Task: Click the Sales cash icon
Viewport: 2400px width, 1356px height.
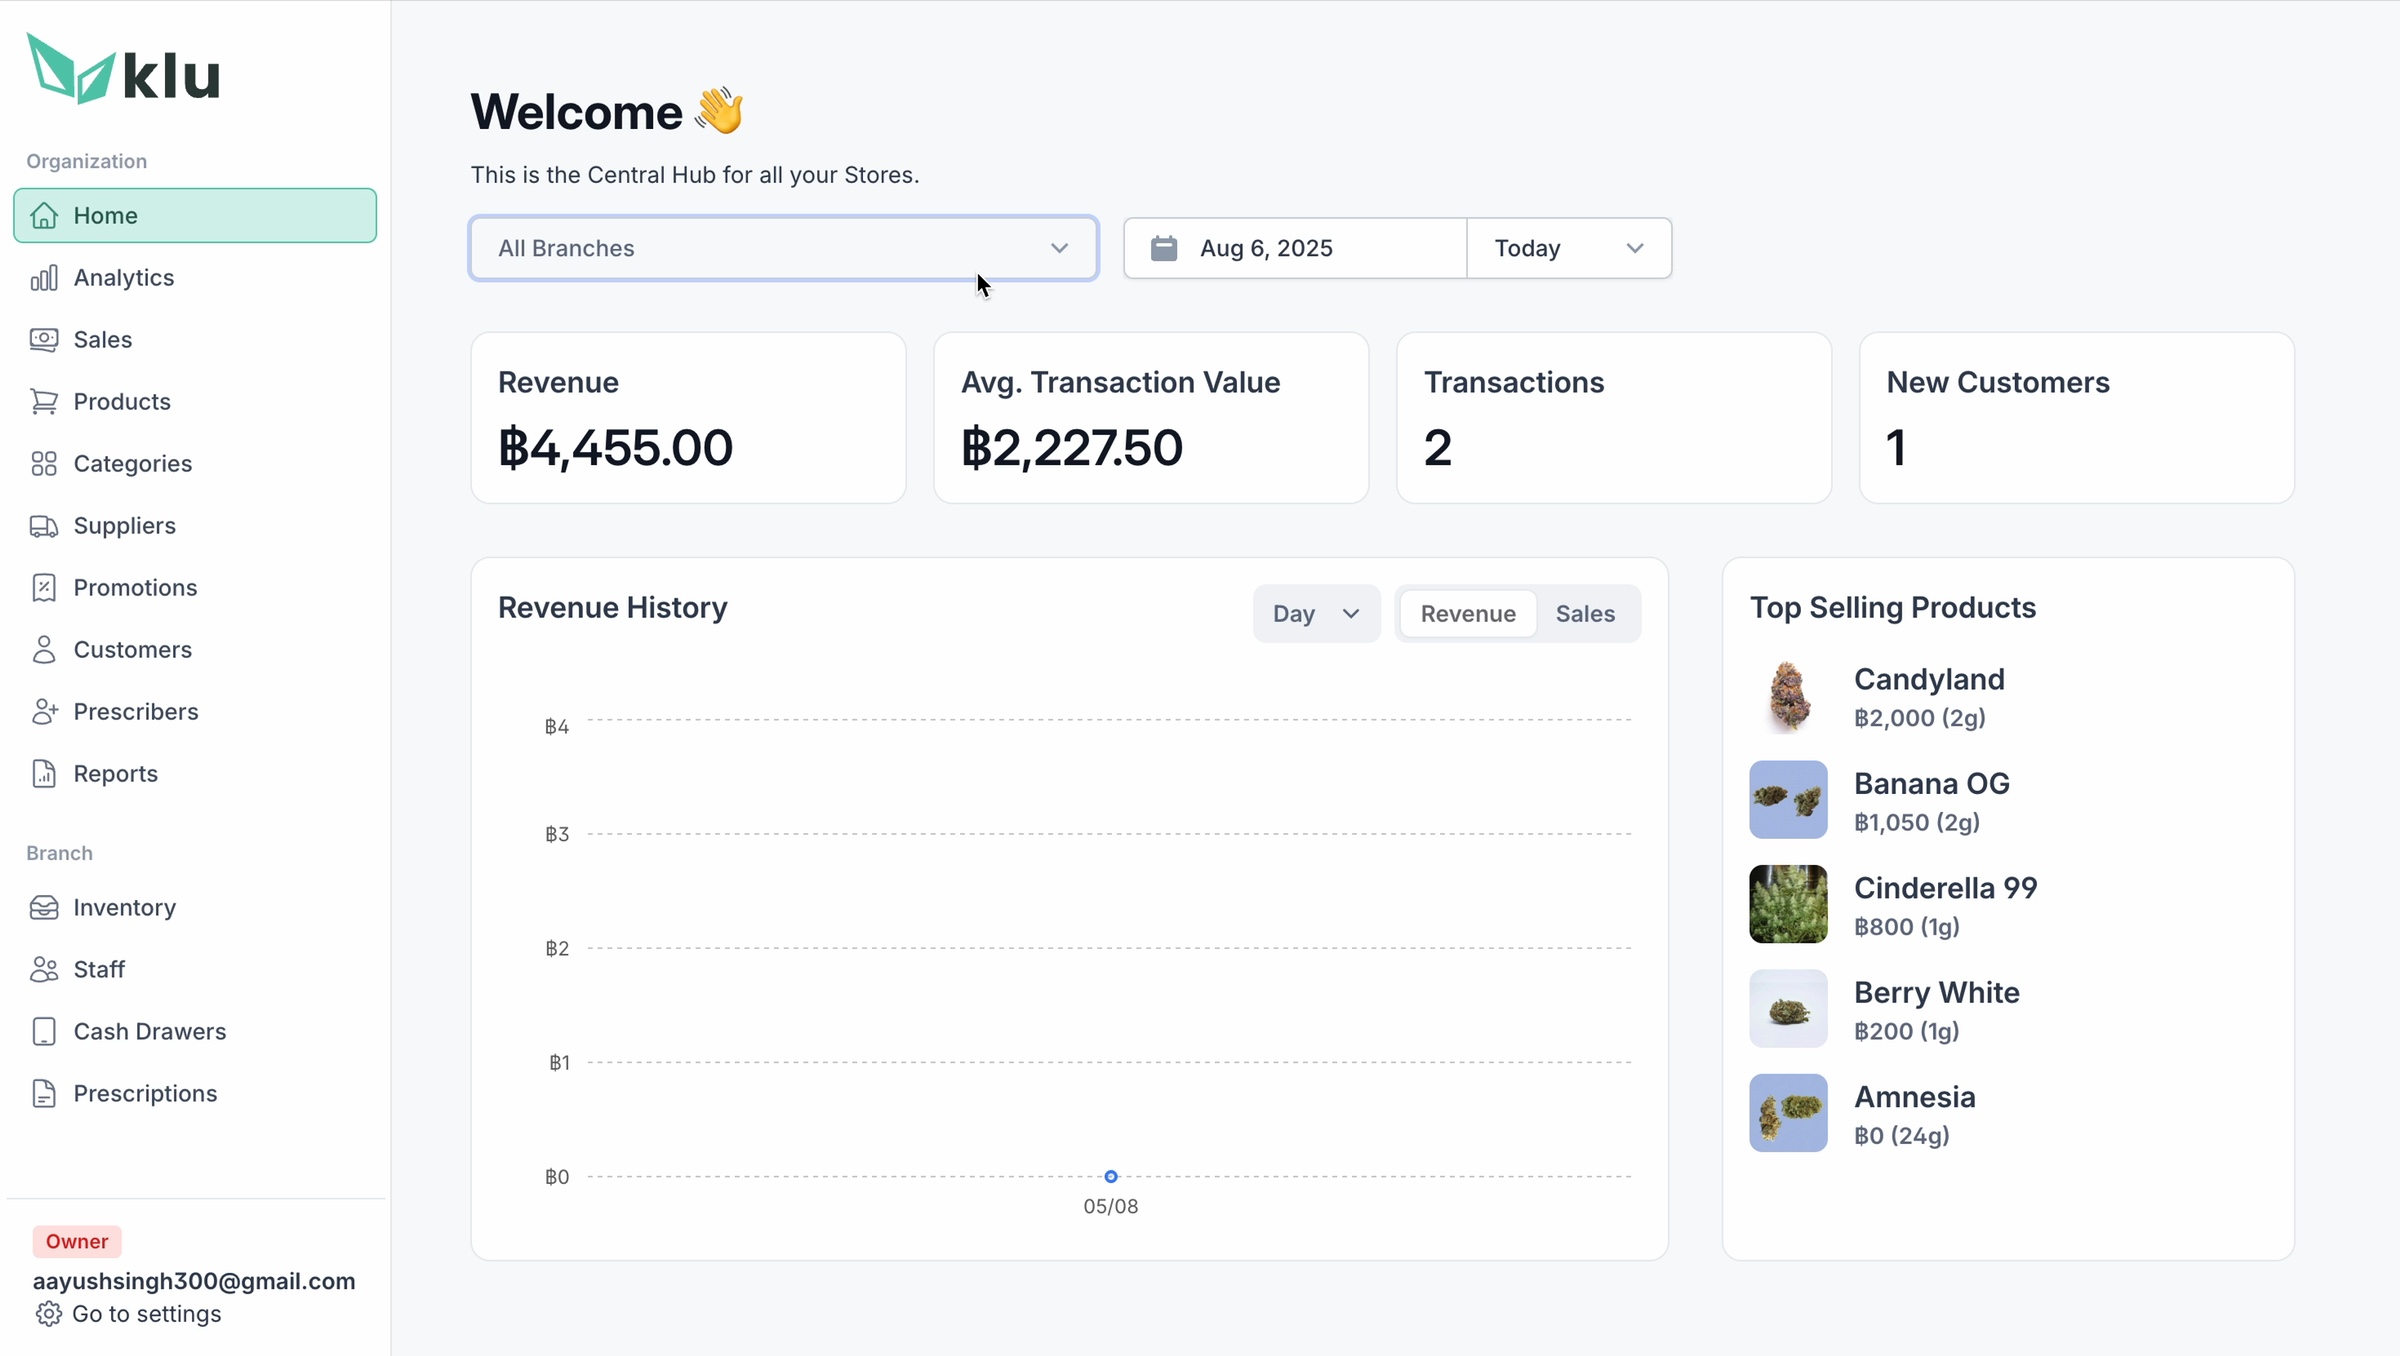Action: (44, 339)
